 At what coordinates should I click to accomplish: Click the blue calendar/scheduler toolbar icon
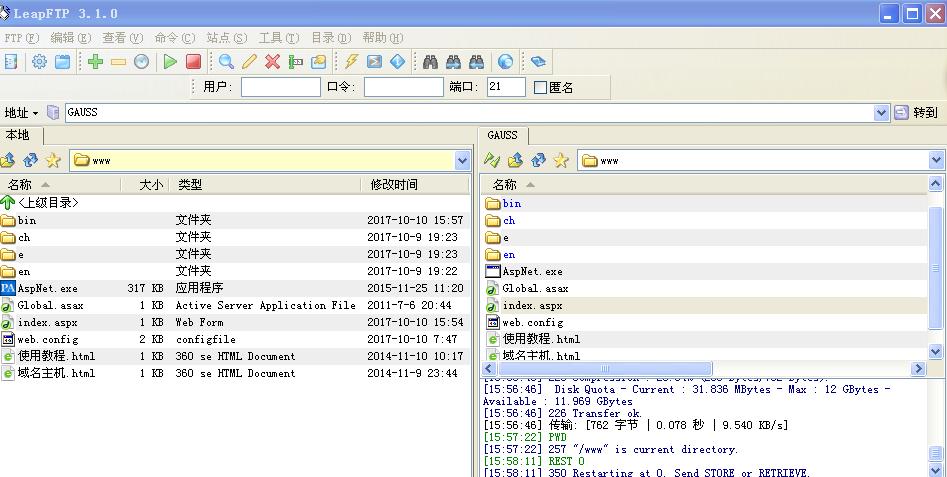click(63, 62)
